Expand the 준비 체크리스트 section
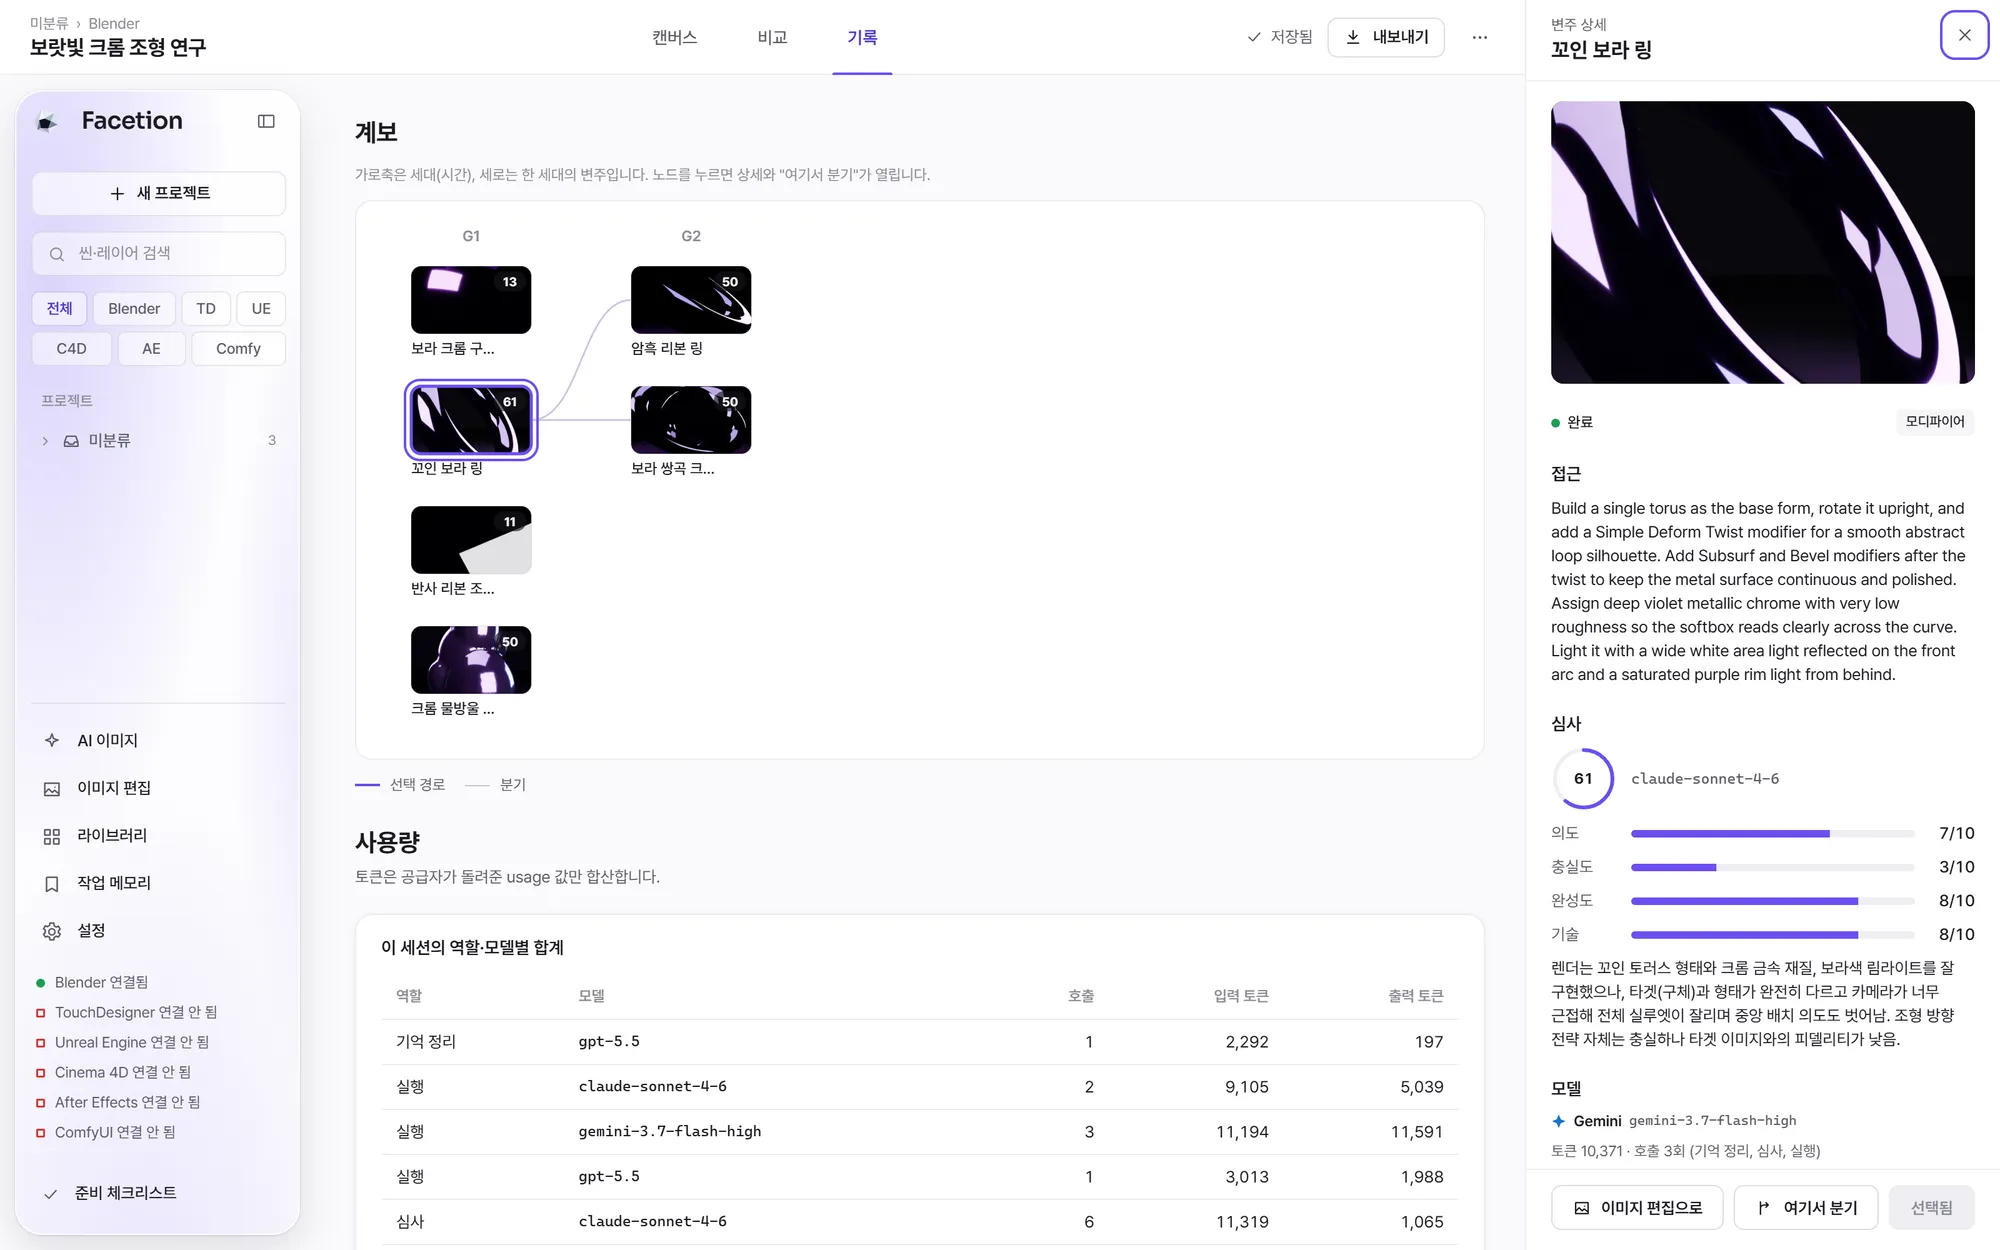 click(158, 1193)
